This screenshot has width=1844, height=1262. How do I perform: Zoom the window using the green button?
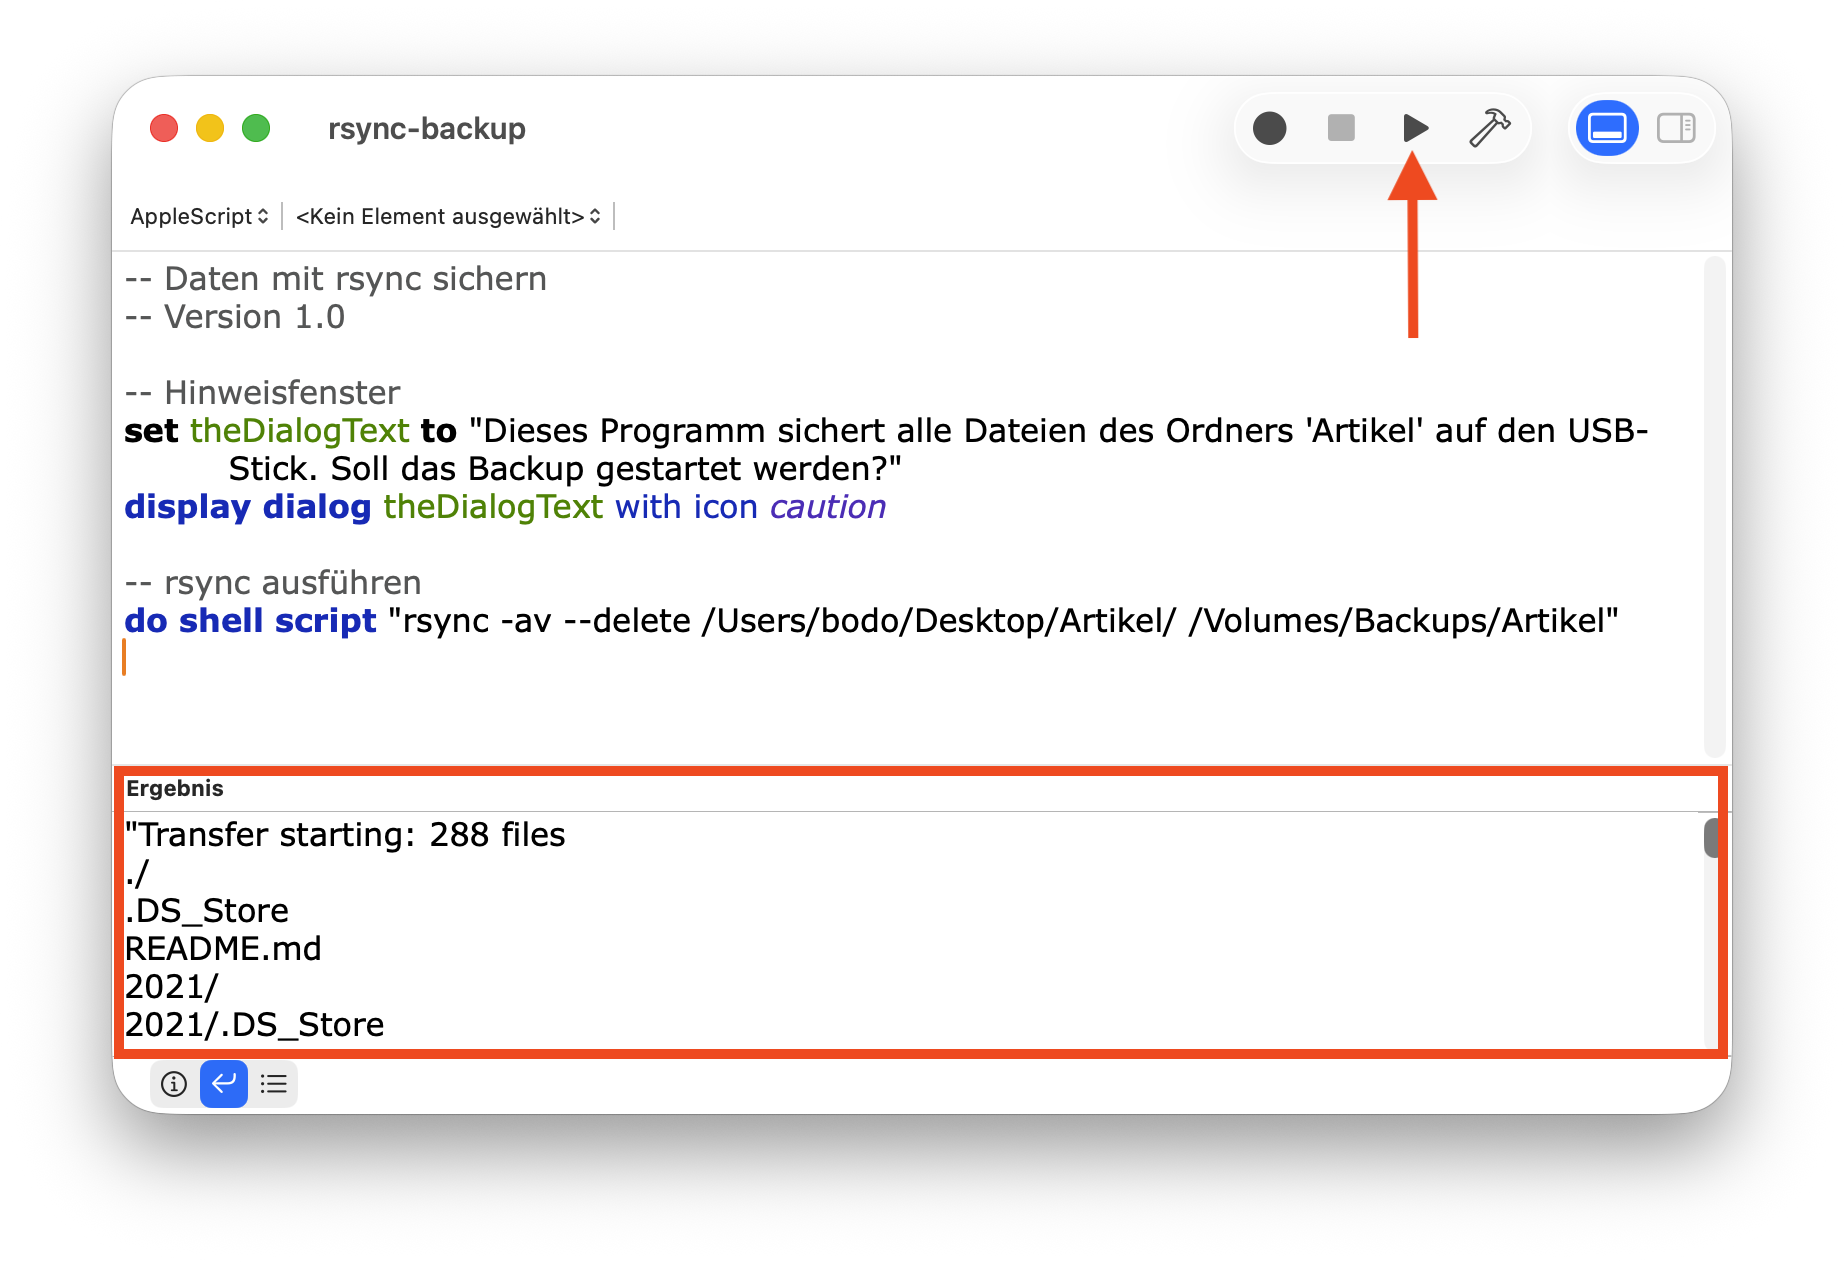click(x=256, y=128)
